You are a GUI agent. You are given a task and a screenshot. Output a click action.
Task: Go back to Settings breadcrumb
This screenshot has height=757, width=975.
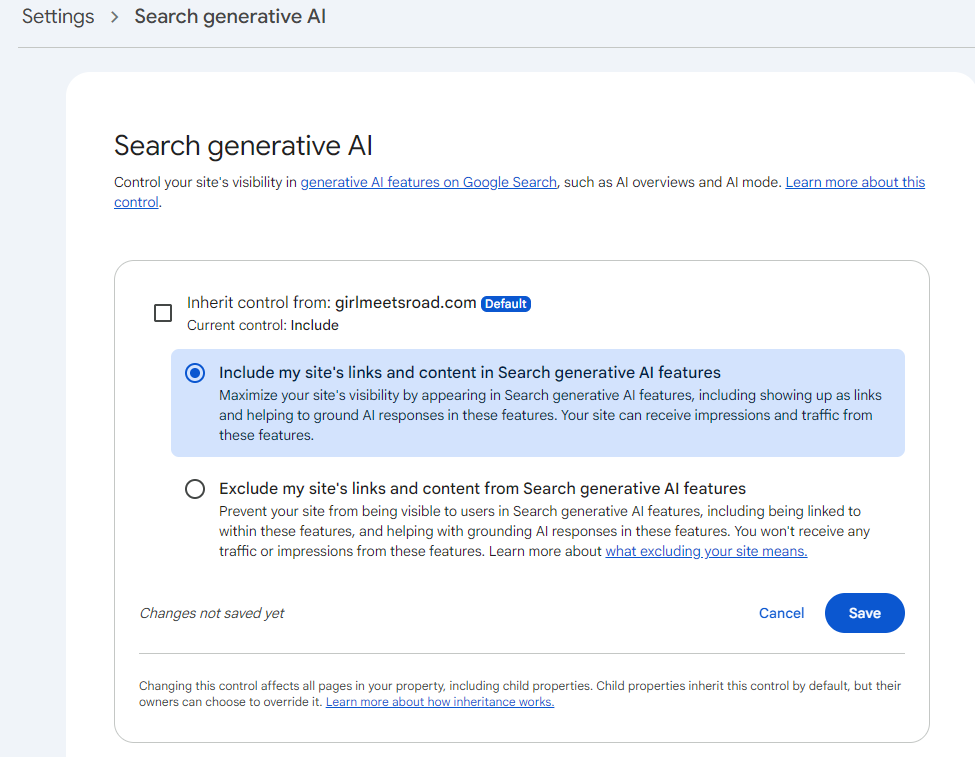(x=58, y=17)
